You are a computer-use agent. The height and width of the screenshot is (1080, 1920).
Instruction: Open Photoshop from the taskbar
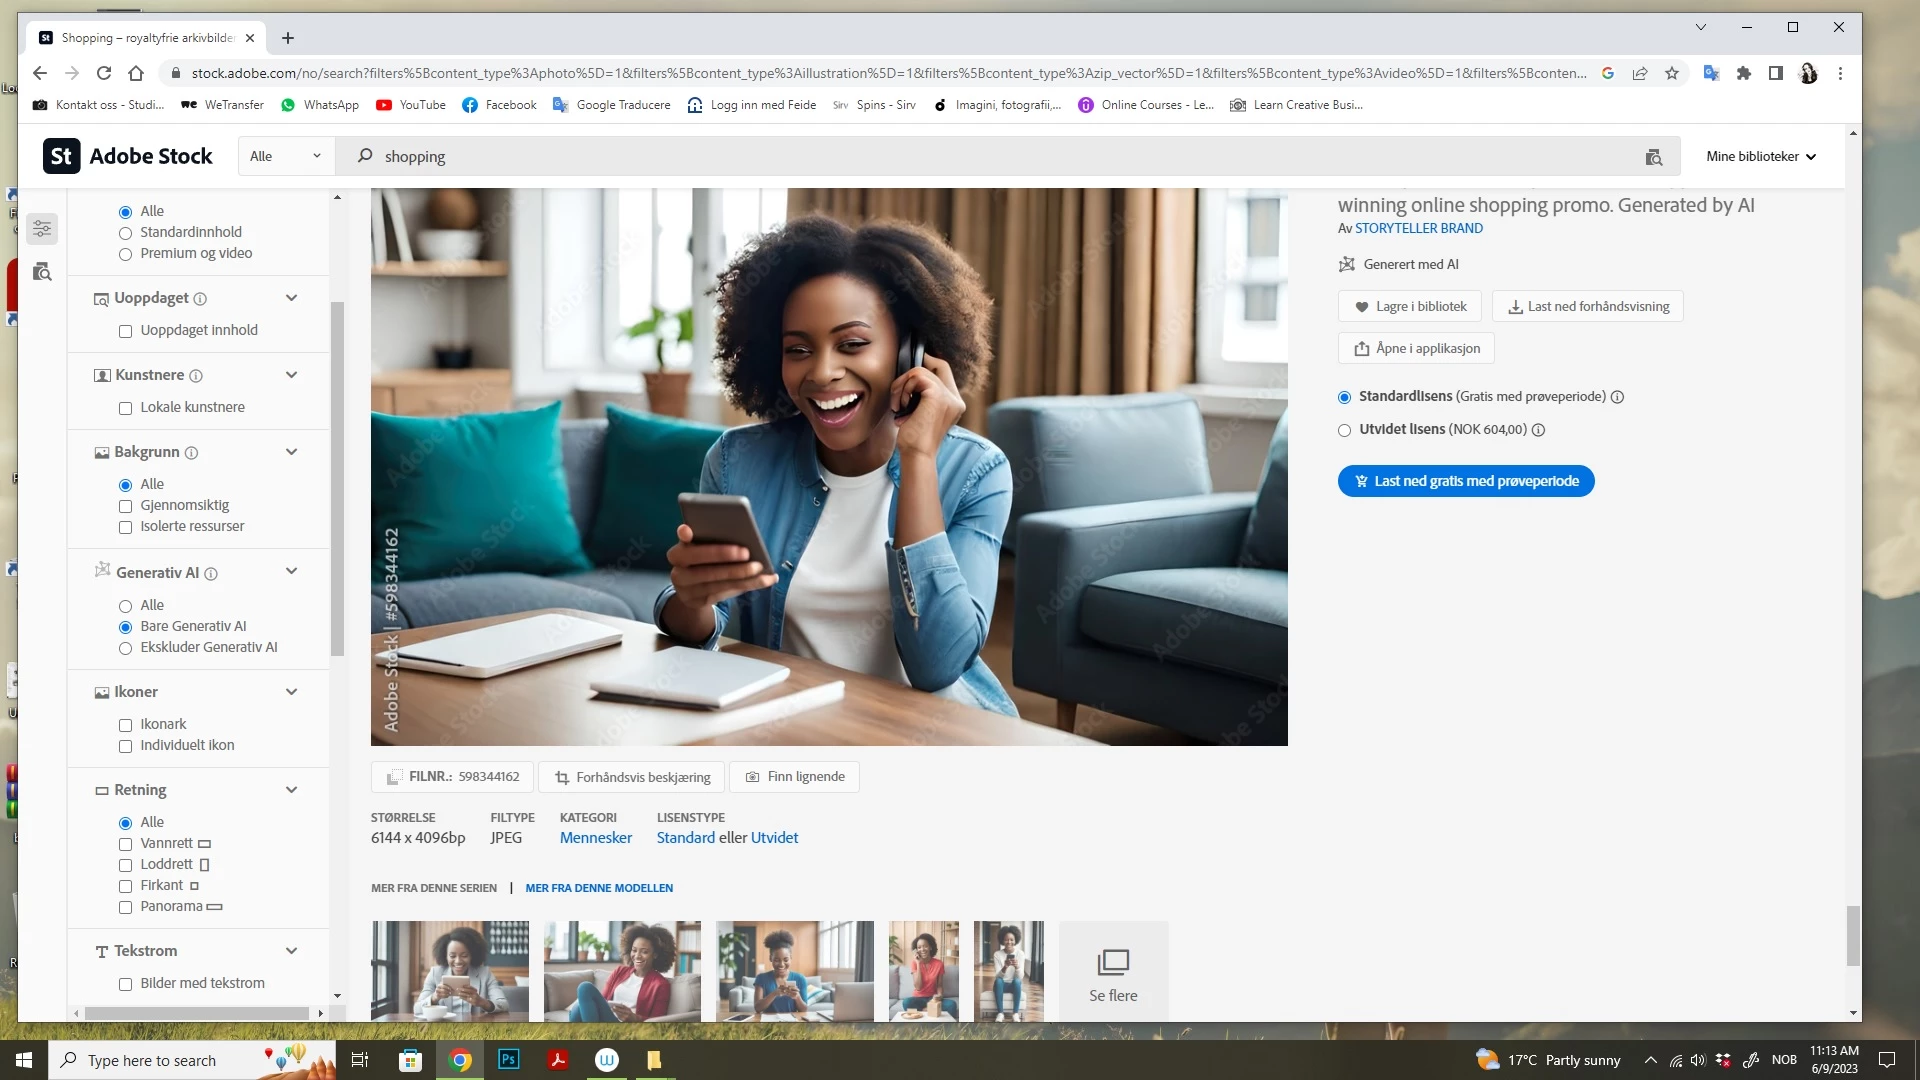point(508,1059)
